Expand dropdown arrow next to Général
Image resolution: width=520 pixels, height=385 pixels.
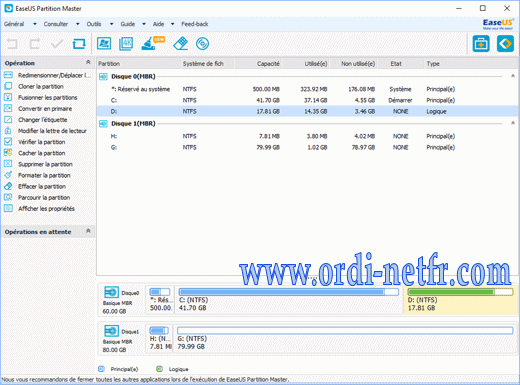pos(35,24)
